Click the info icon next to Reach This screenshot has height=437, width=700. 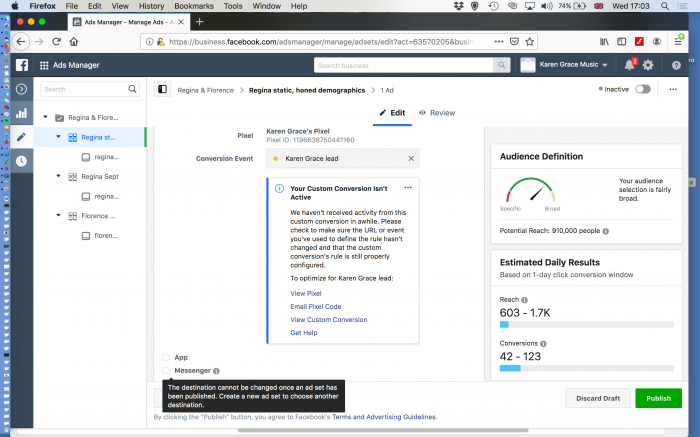(x=525, y=300)
